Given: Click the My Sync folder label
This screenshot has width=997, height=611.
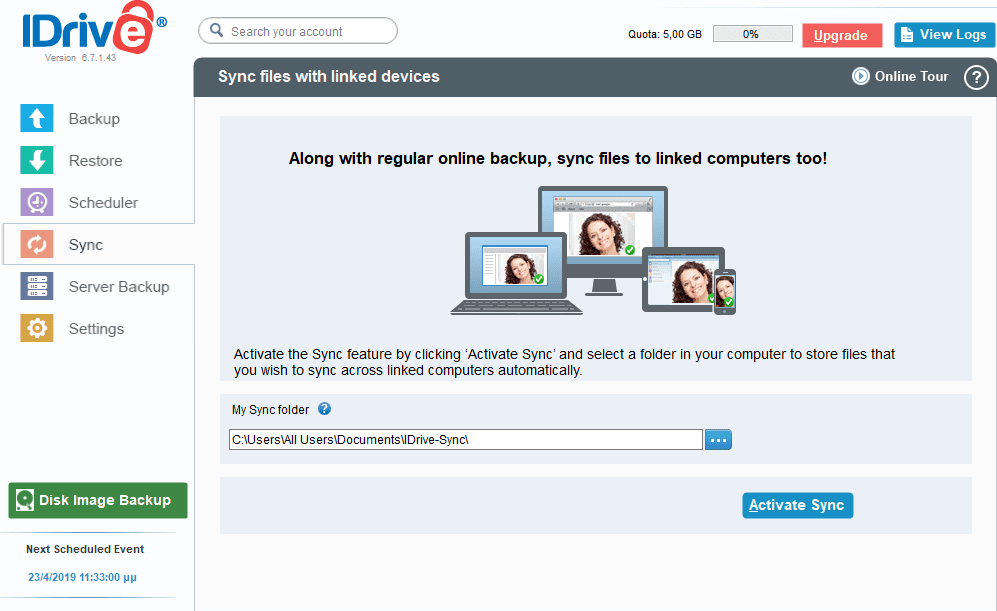Looking at the screenshot, I should [270, 410].
